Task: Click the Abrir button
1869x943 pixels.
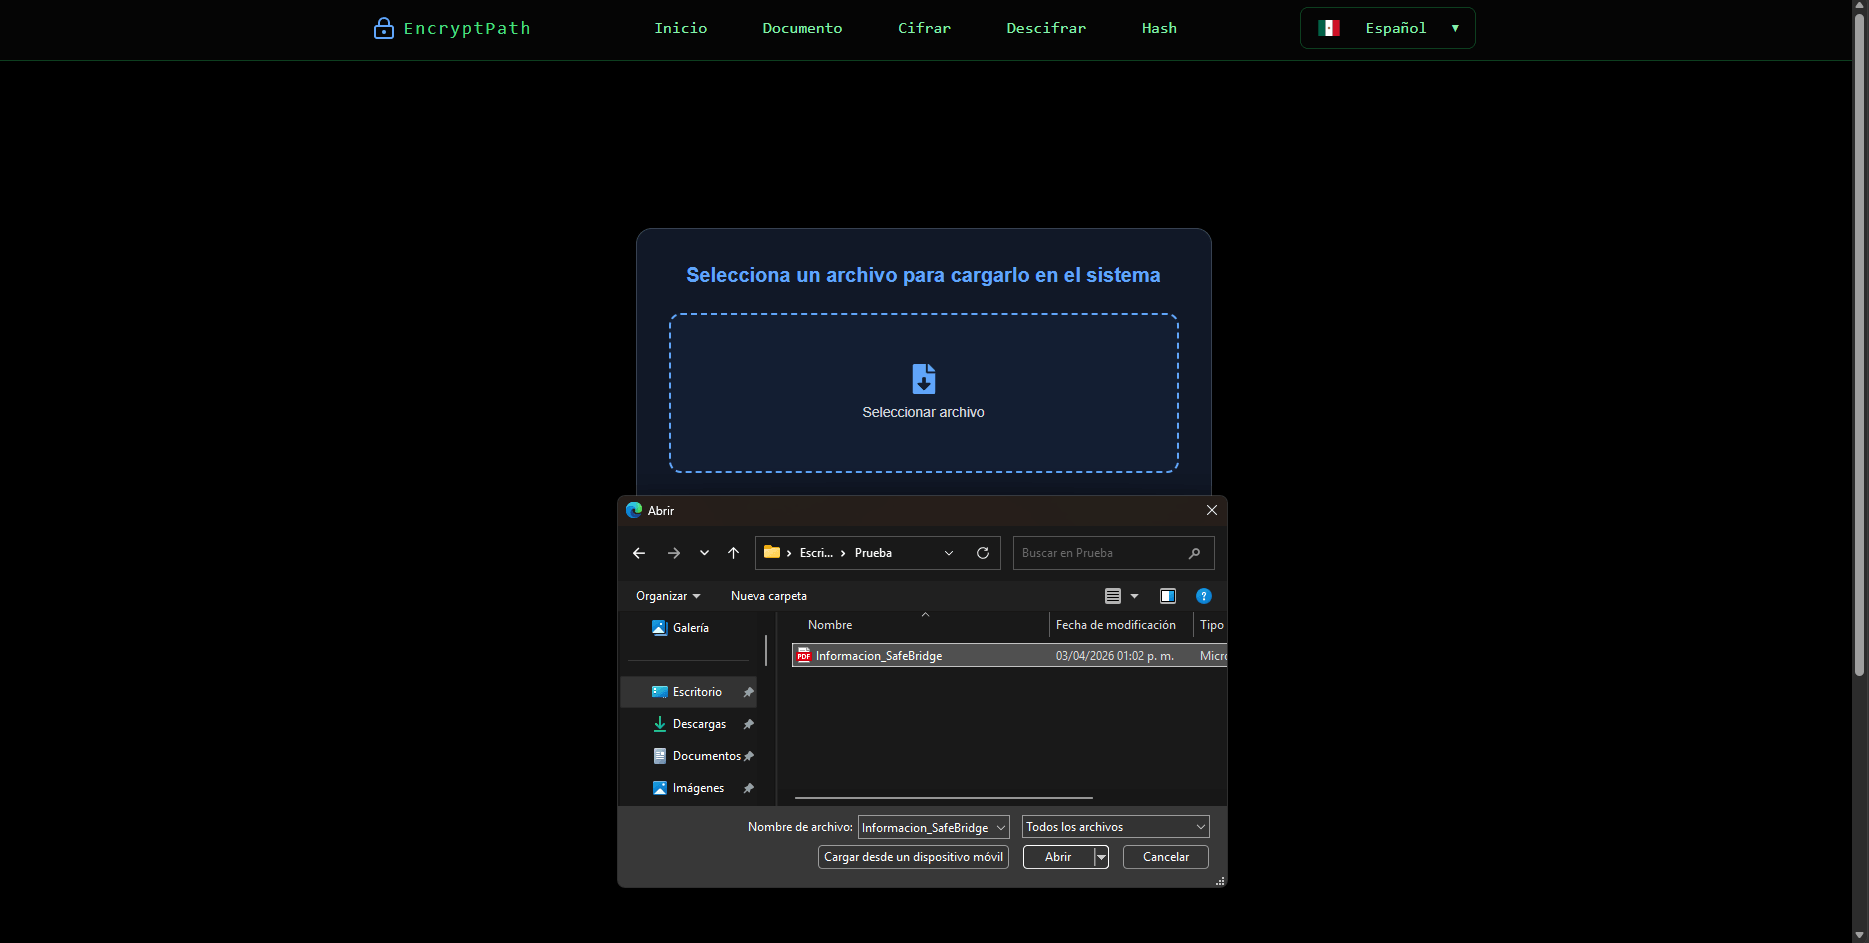Action: (1058, 857)
